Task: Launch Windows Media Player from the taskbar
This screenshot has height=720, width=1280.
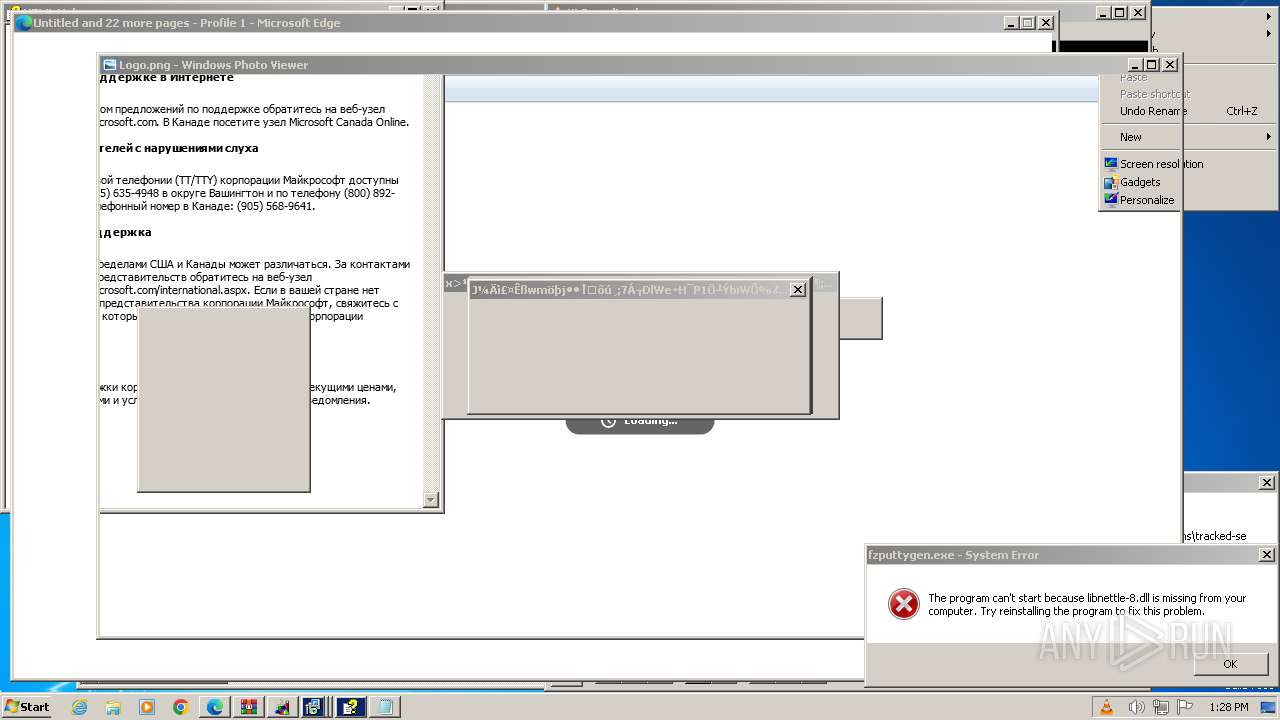Action: click(x=147, y=707)
